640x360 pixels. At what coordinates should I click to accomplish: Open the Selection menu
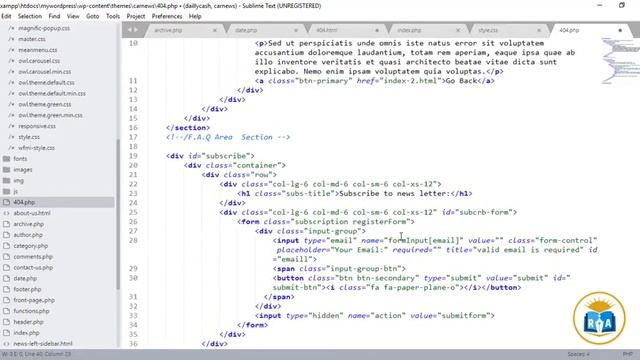(30, 16)
